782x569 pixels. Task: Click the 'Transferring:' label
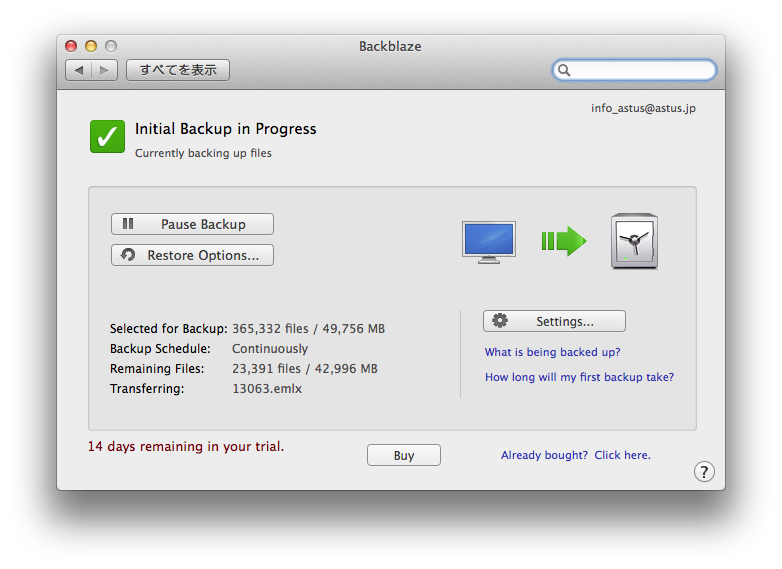(x=147, y=388)
